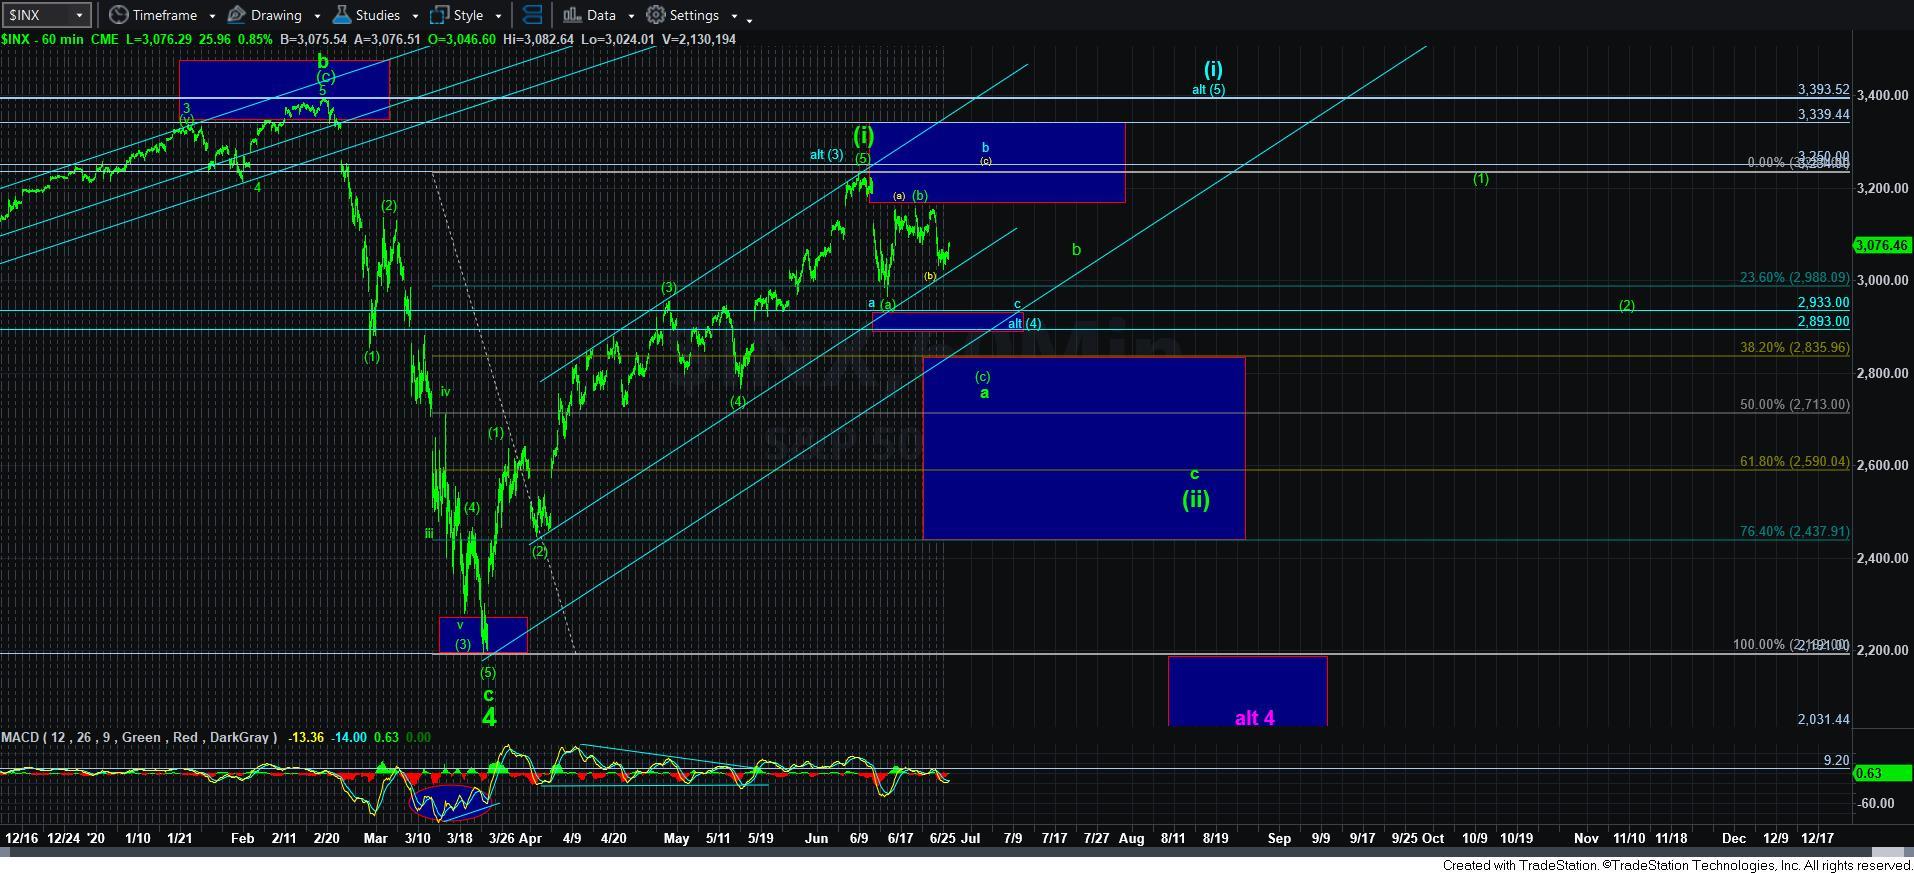Click the 3,400.00 price axis label
The height and width of the screenshot is (873, 1914).
point(1881,95)
